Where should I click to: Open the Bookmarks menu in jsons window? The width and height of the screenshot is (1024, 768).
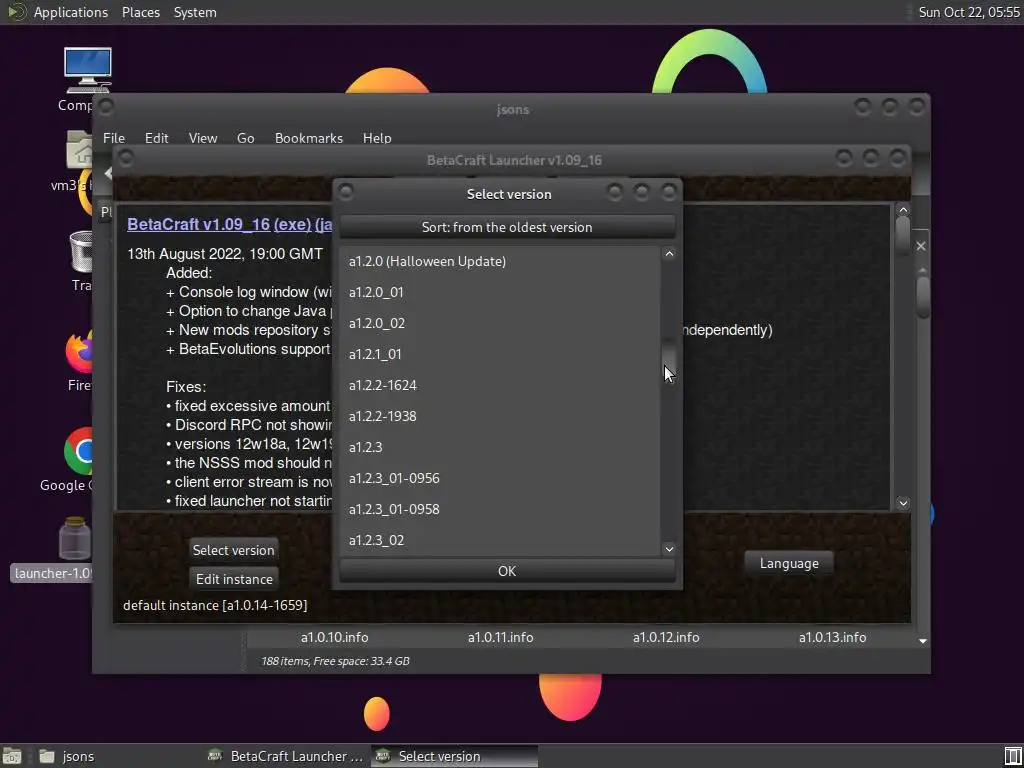point(309,138)
